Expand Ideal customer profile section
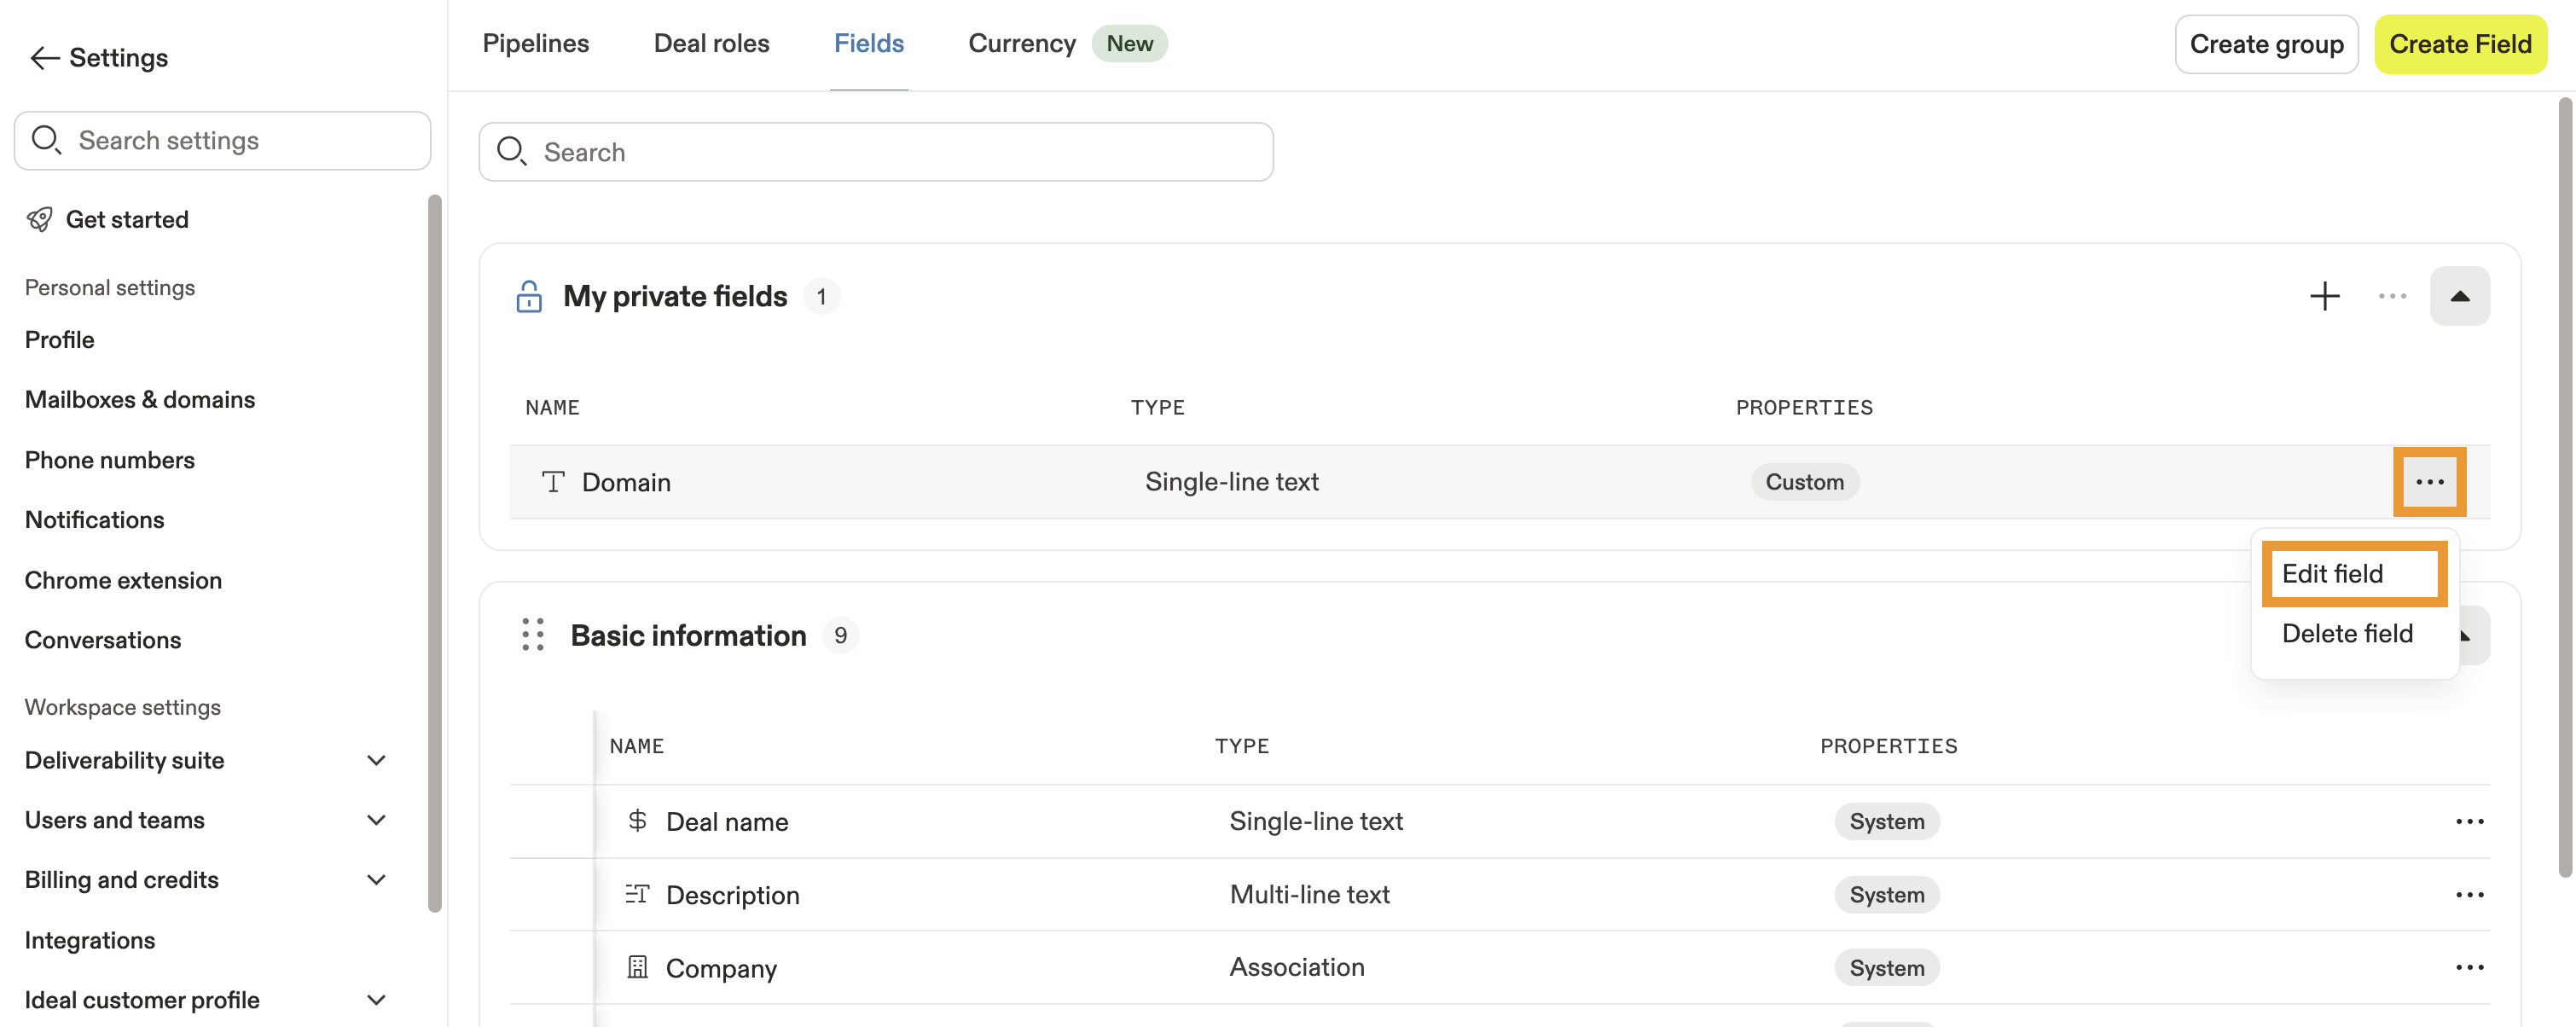This screenshot has height=1027, width=2576. 376,1000
